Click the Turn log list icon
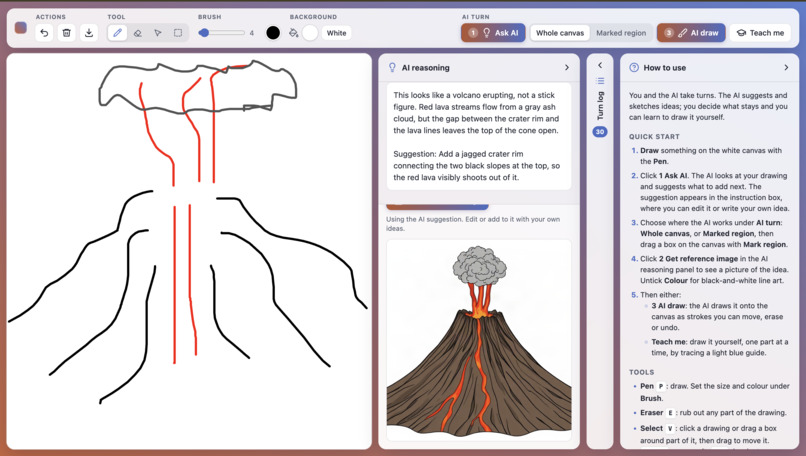806x456 pixels. click(600, 81)
